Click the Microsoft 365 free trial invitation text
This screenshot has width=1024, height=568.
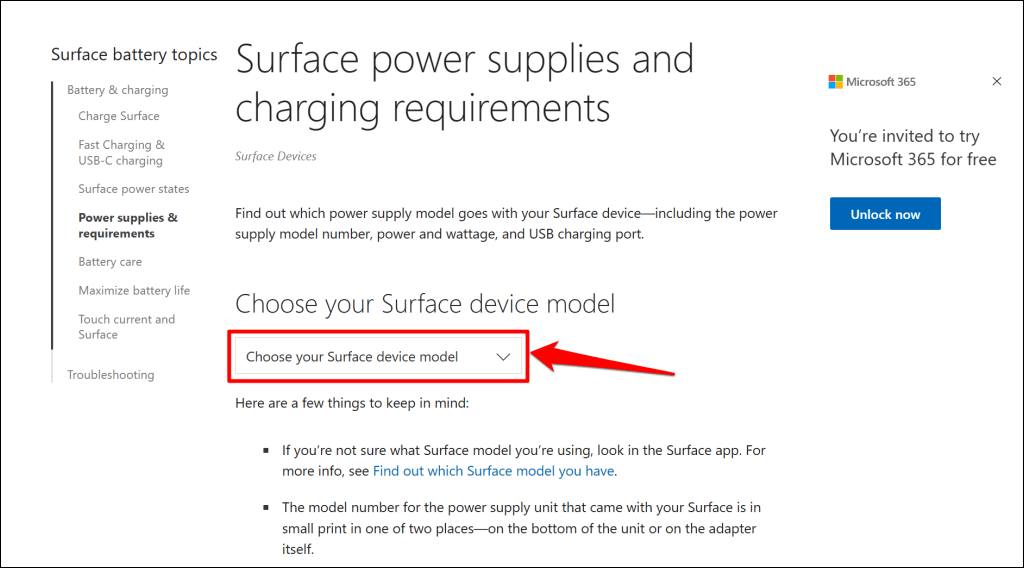pos(912,147)
